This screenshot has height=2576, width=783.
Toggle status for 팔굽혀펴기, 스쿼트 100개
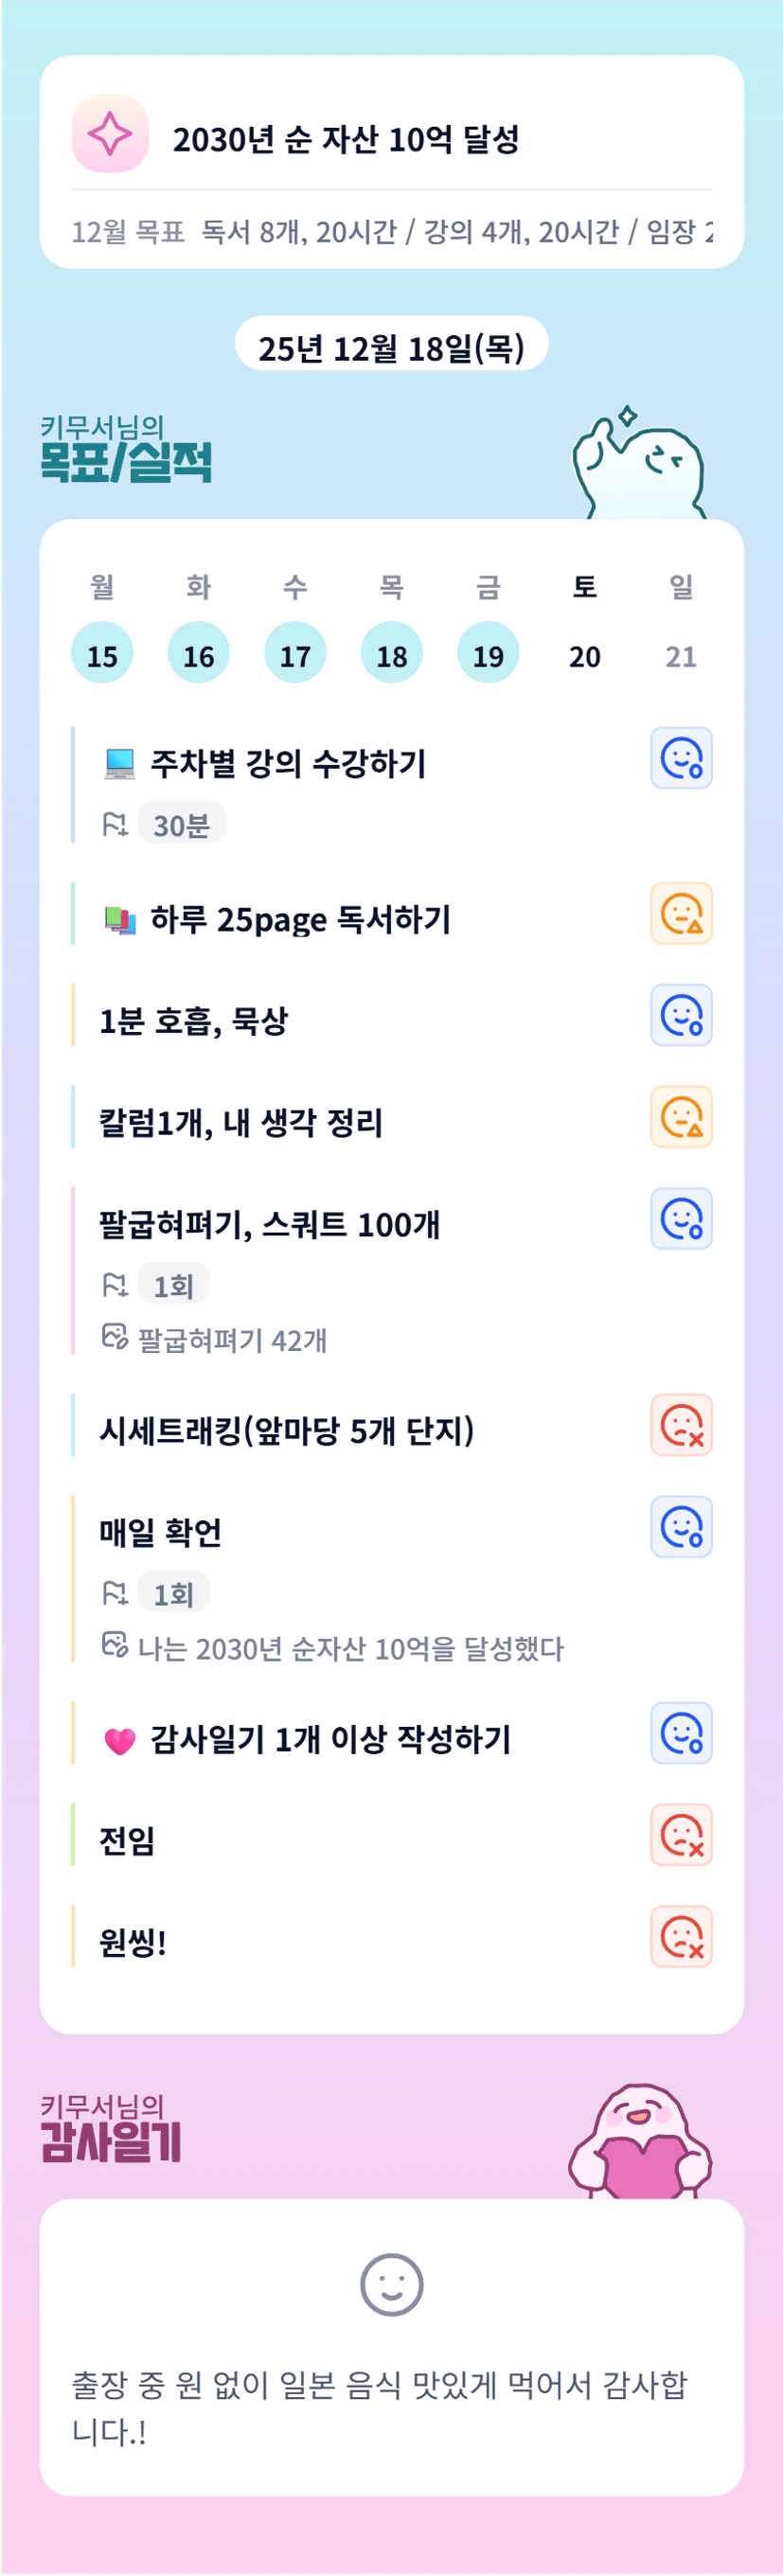pyautogui.click(x=681, y=1219)
